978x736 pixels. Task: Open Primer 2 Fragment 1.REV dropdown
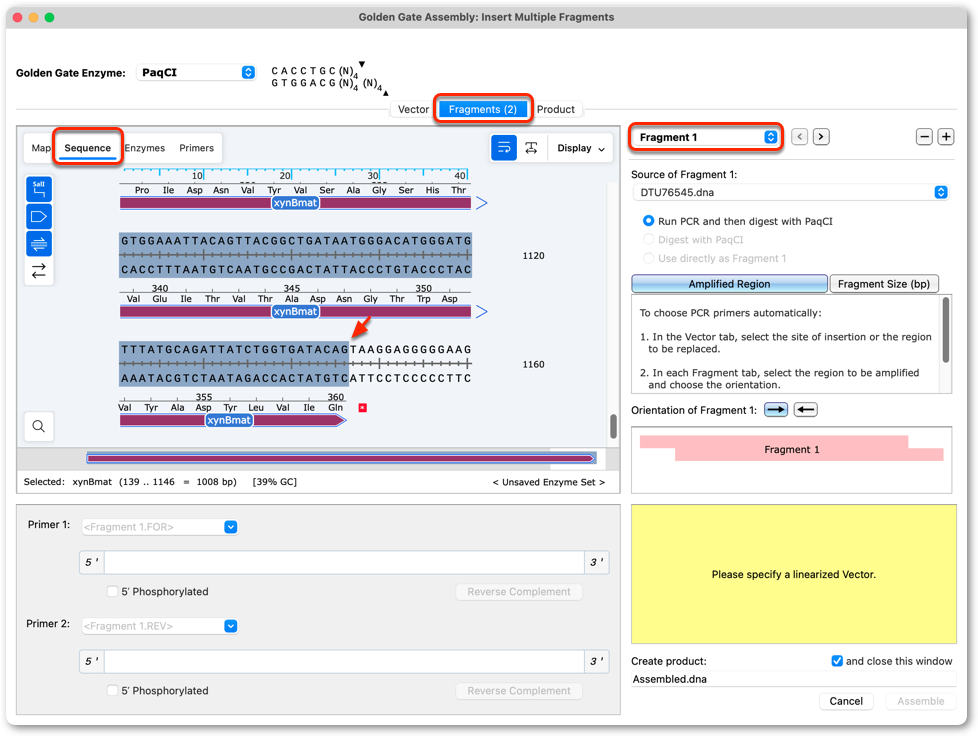(x=160, y=626)
